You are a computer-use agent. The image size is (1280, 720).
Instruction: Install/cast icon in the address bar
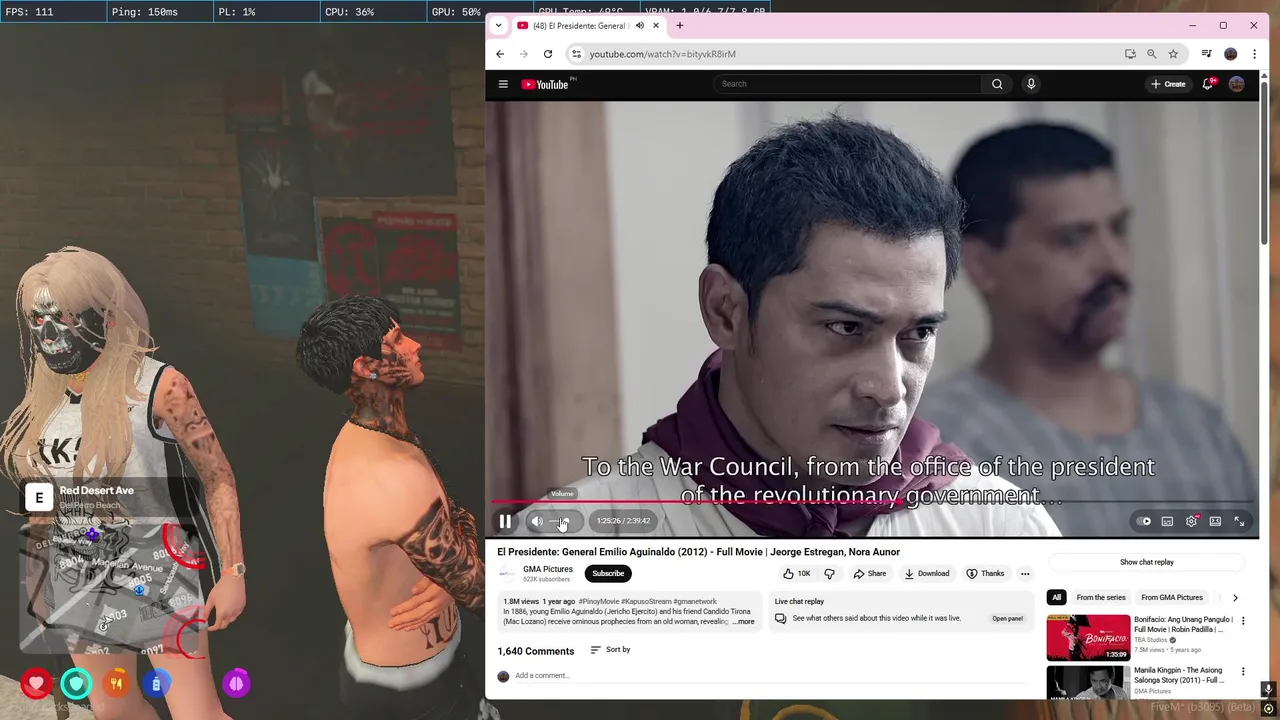pos(1130,54)
